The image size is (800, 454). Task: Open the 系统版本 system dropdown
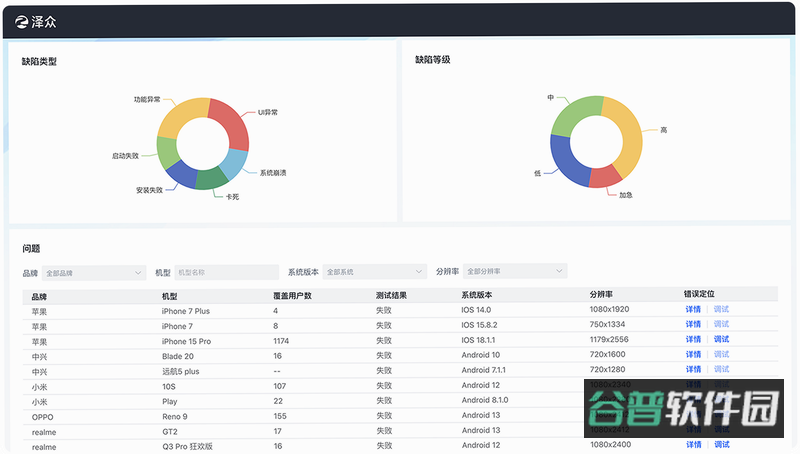coord(374,272)
